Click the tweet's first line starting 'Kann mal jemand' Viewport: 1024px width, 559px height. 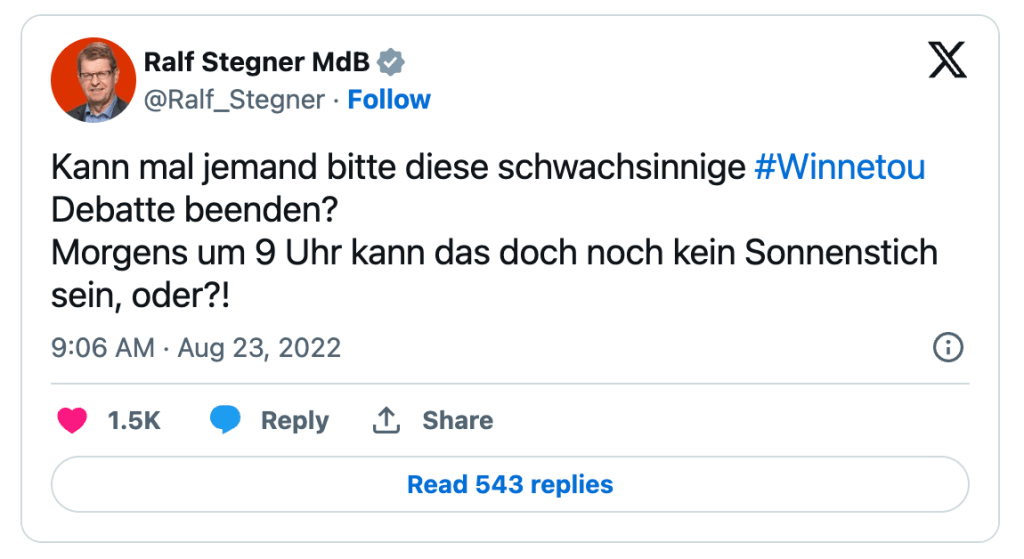click(x=400, y=168)
